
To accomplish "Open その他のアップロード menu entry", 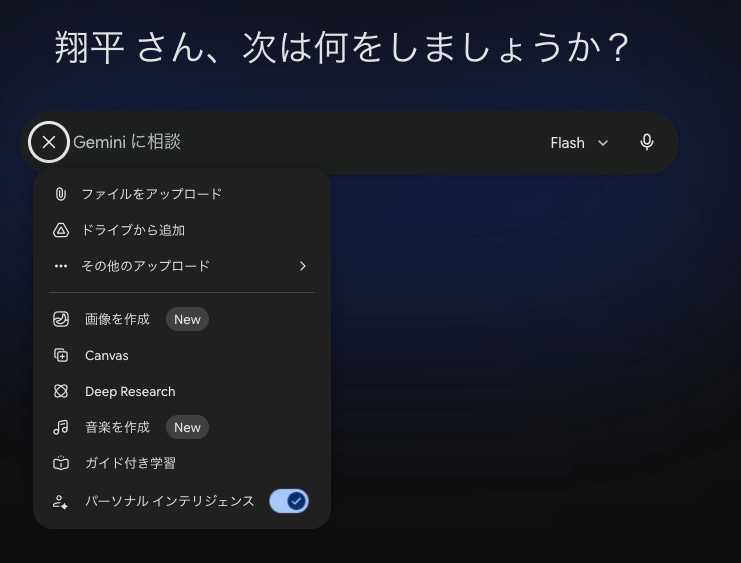I will [x=182, y=266].
